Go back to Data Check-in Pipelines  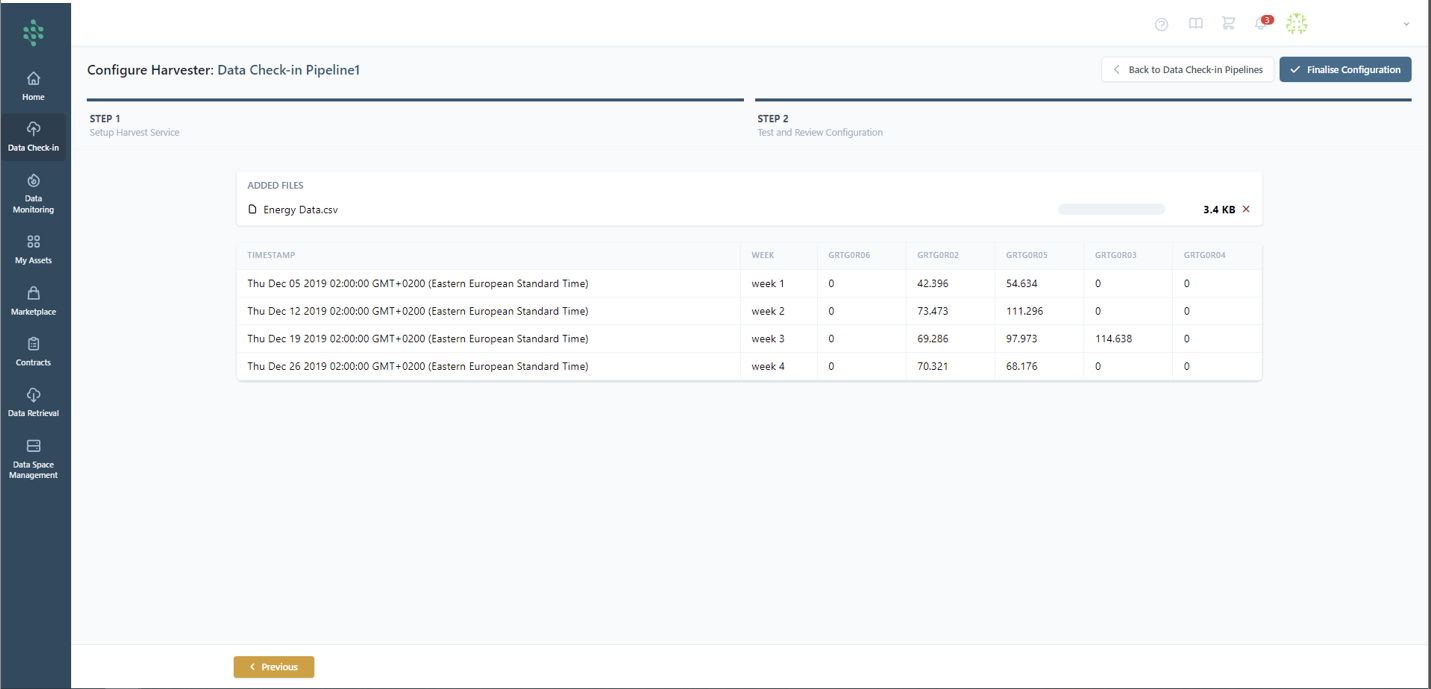pyautogui.click(x=1187, y=70)
